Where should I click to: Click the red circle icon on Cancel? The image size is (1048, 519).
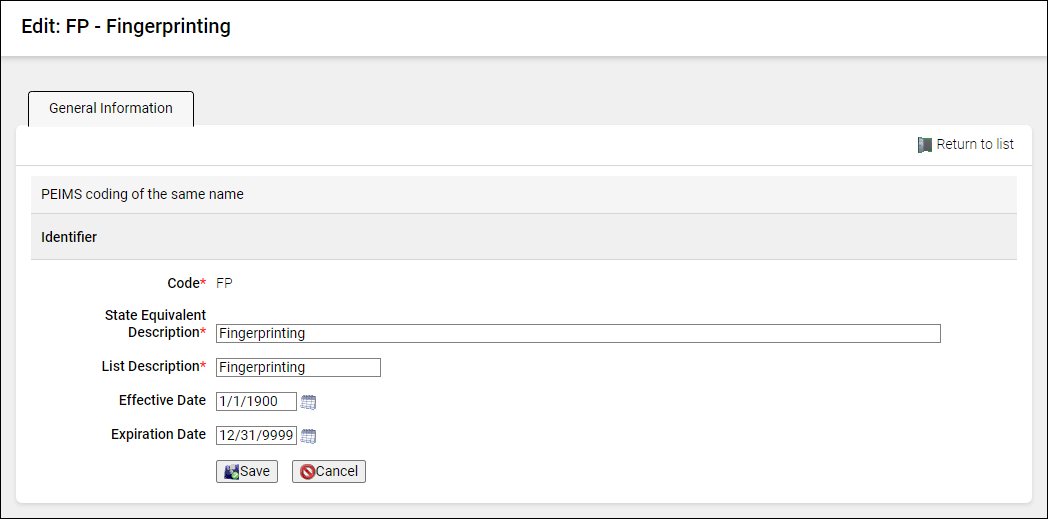(308, 472)
